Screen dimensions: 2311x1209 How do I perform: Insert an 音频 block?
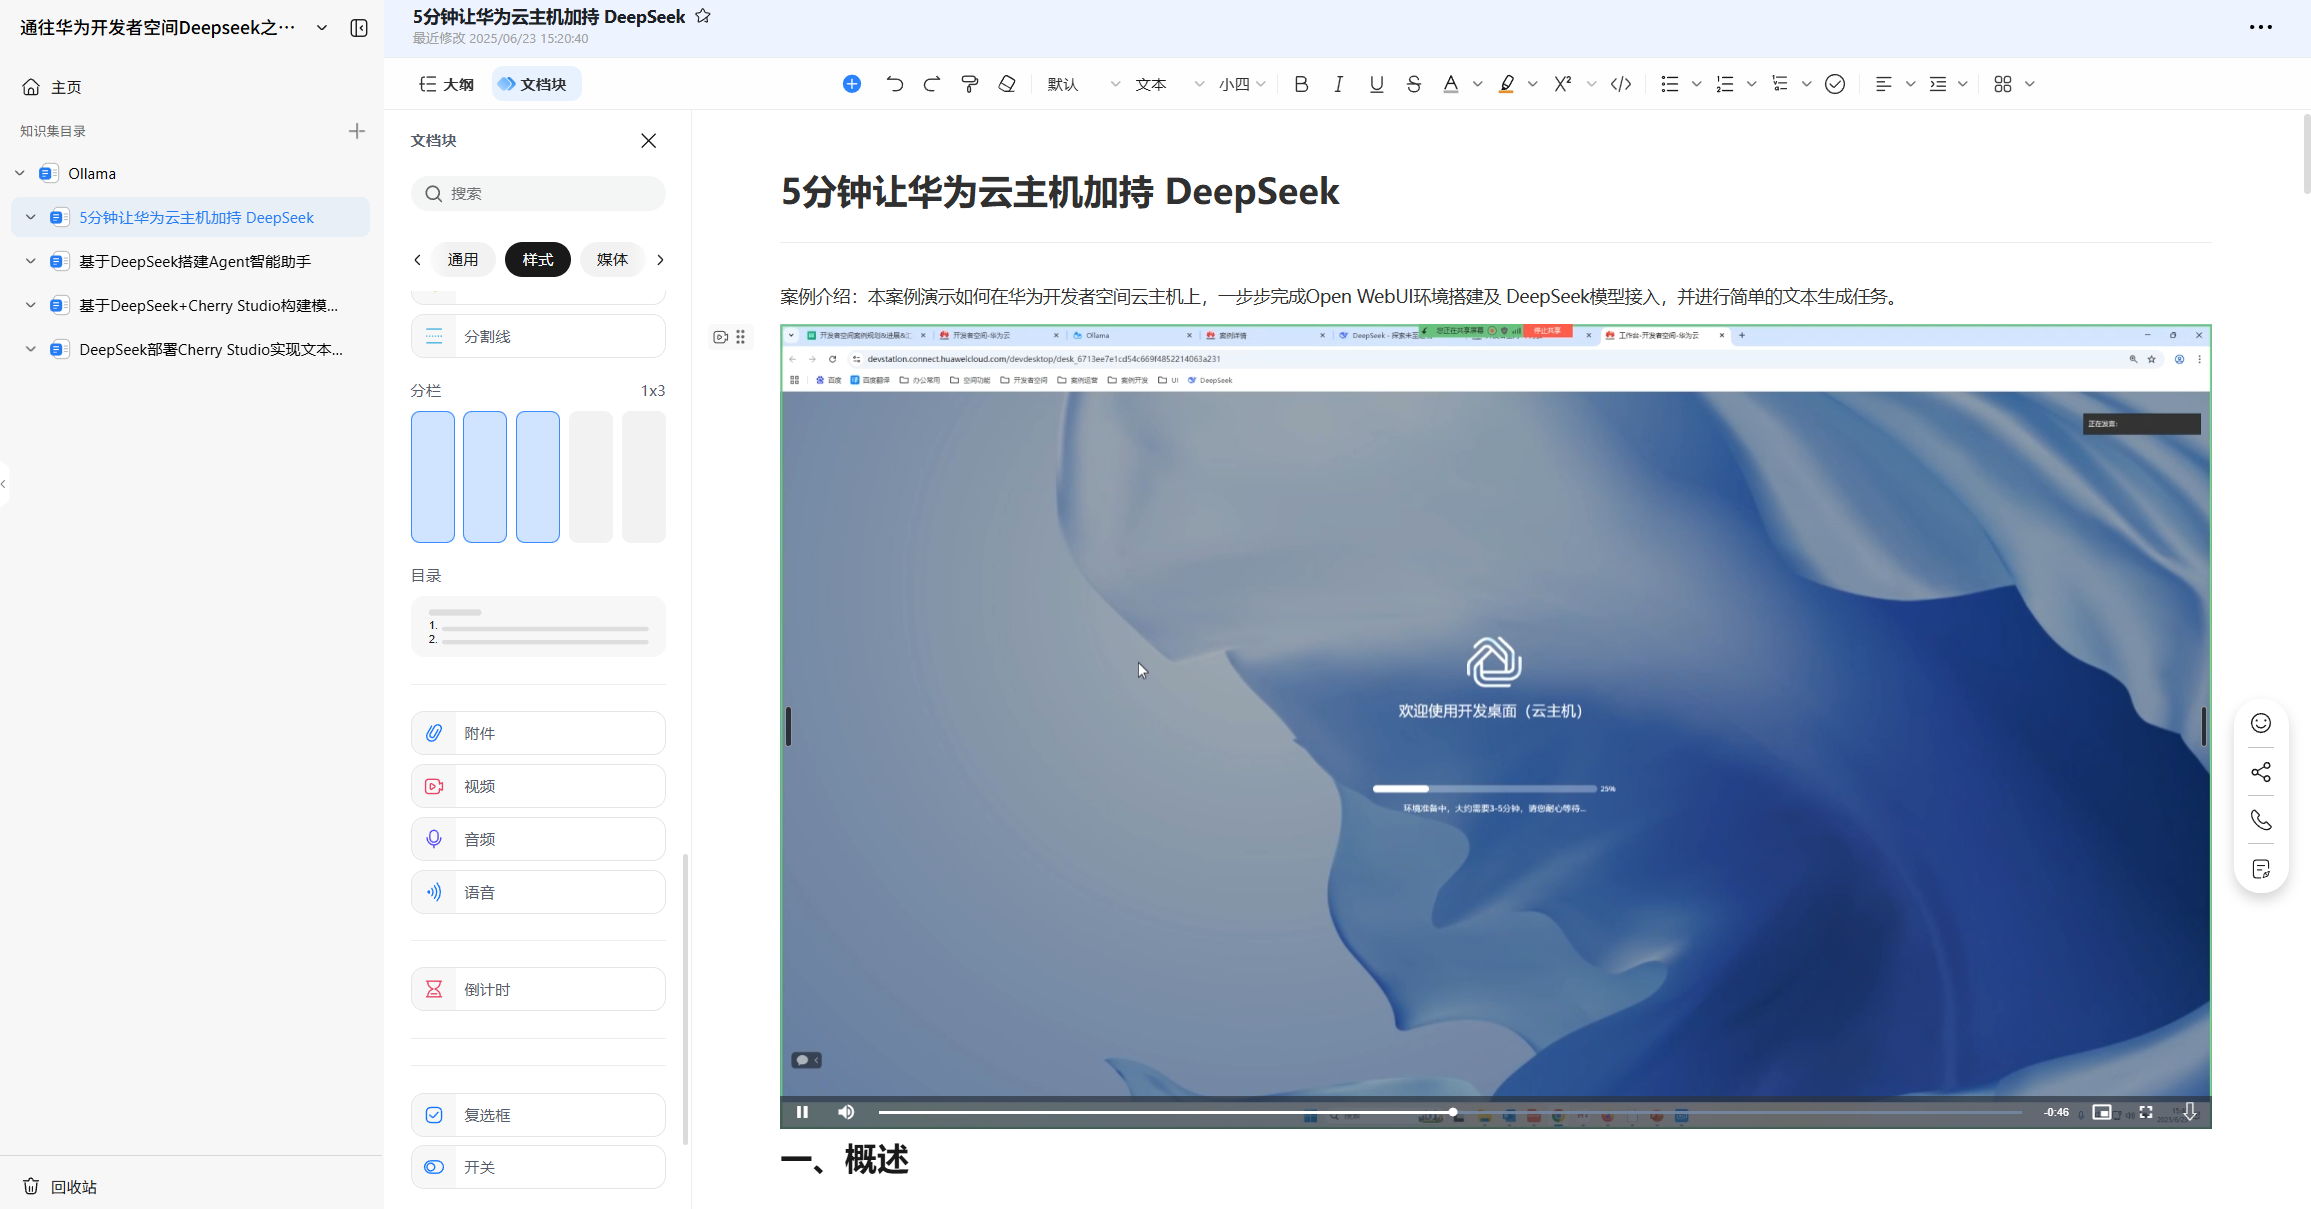(x=538, y=839)
